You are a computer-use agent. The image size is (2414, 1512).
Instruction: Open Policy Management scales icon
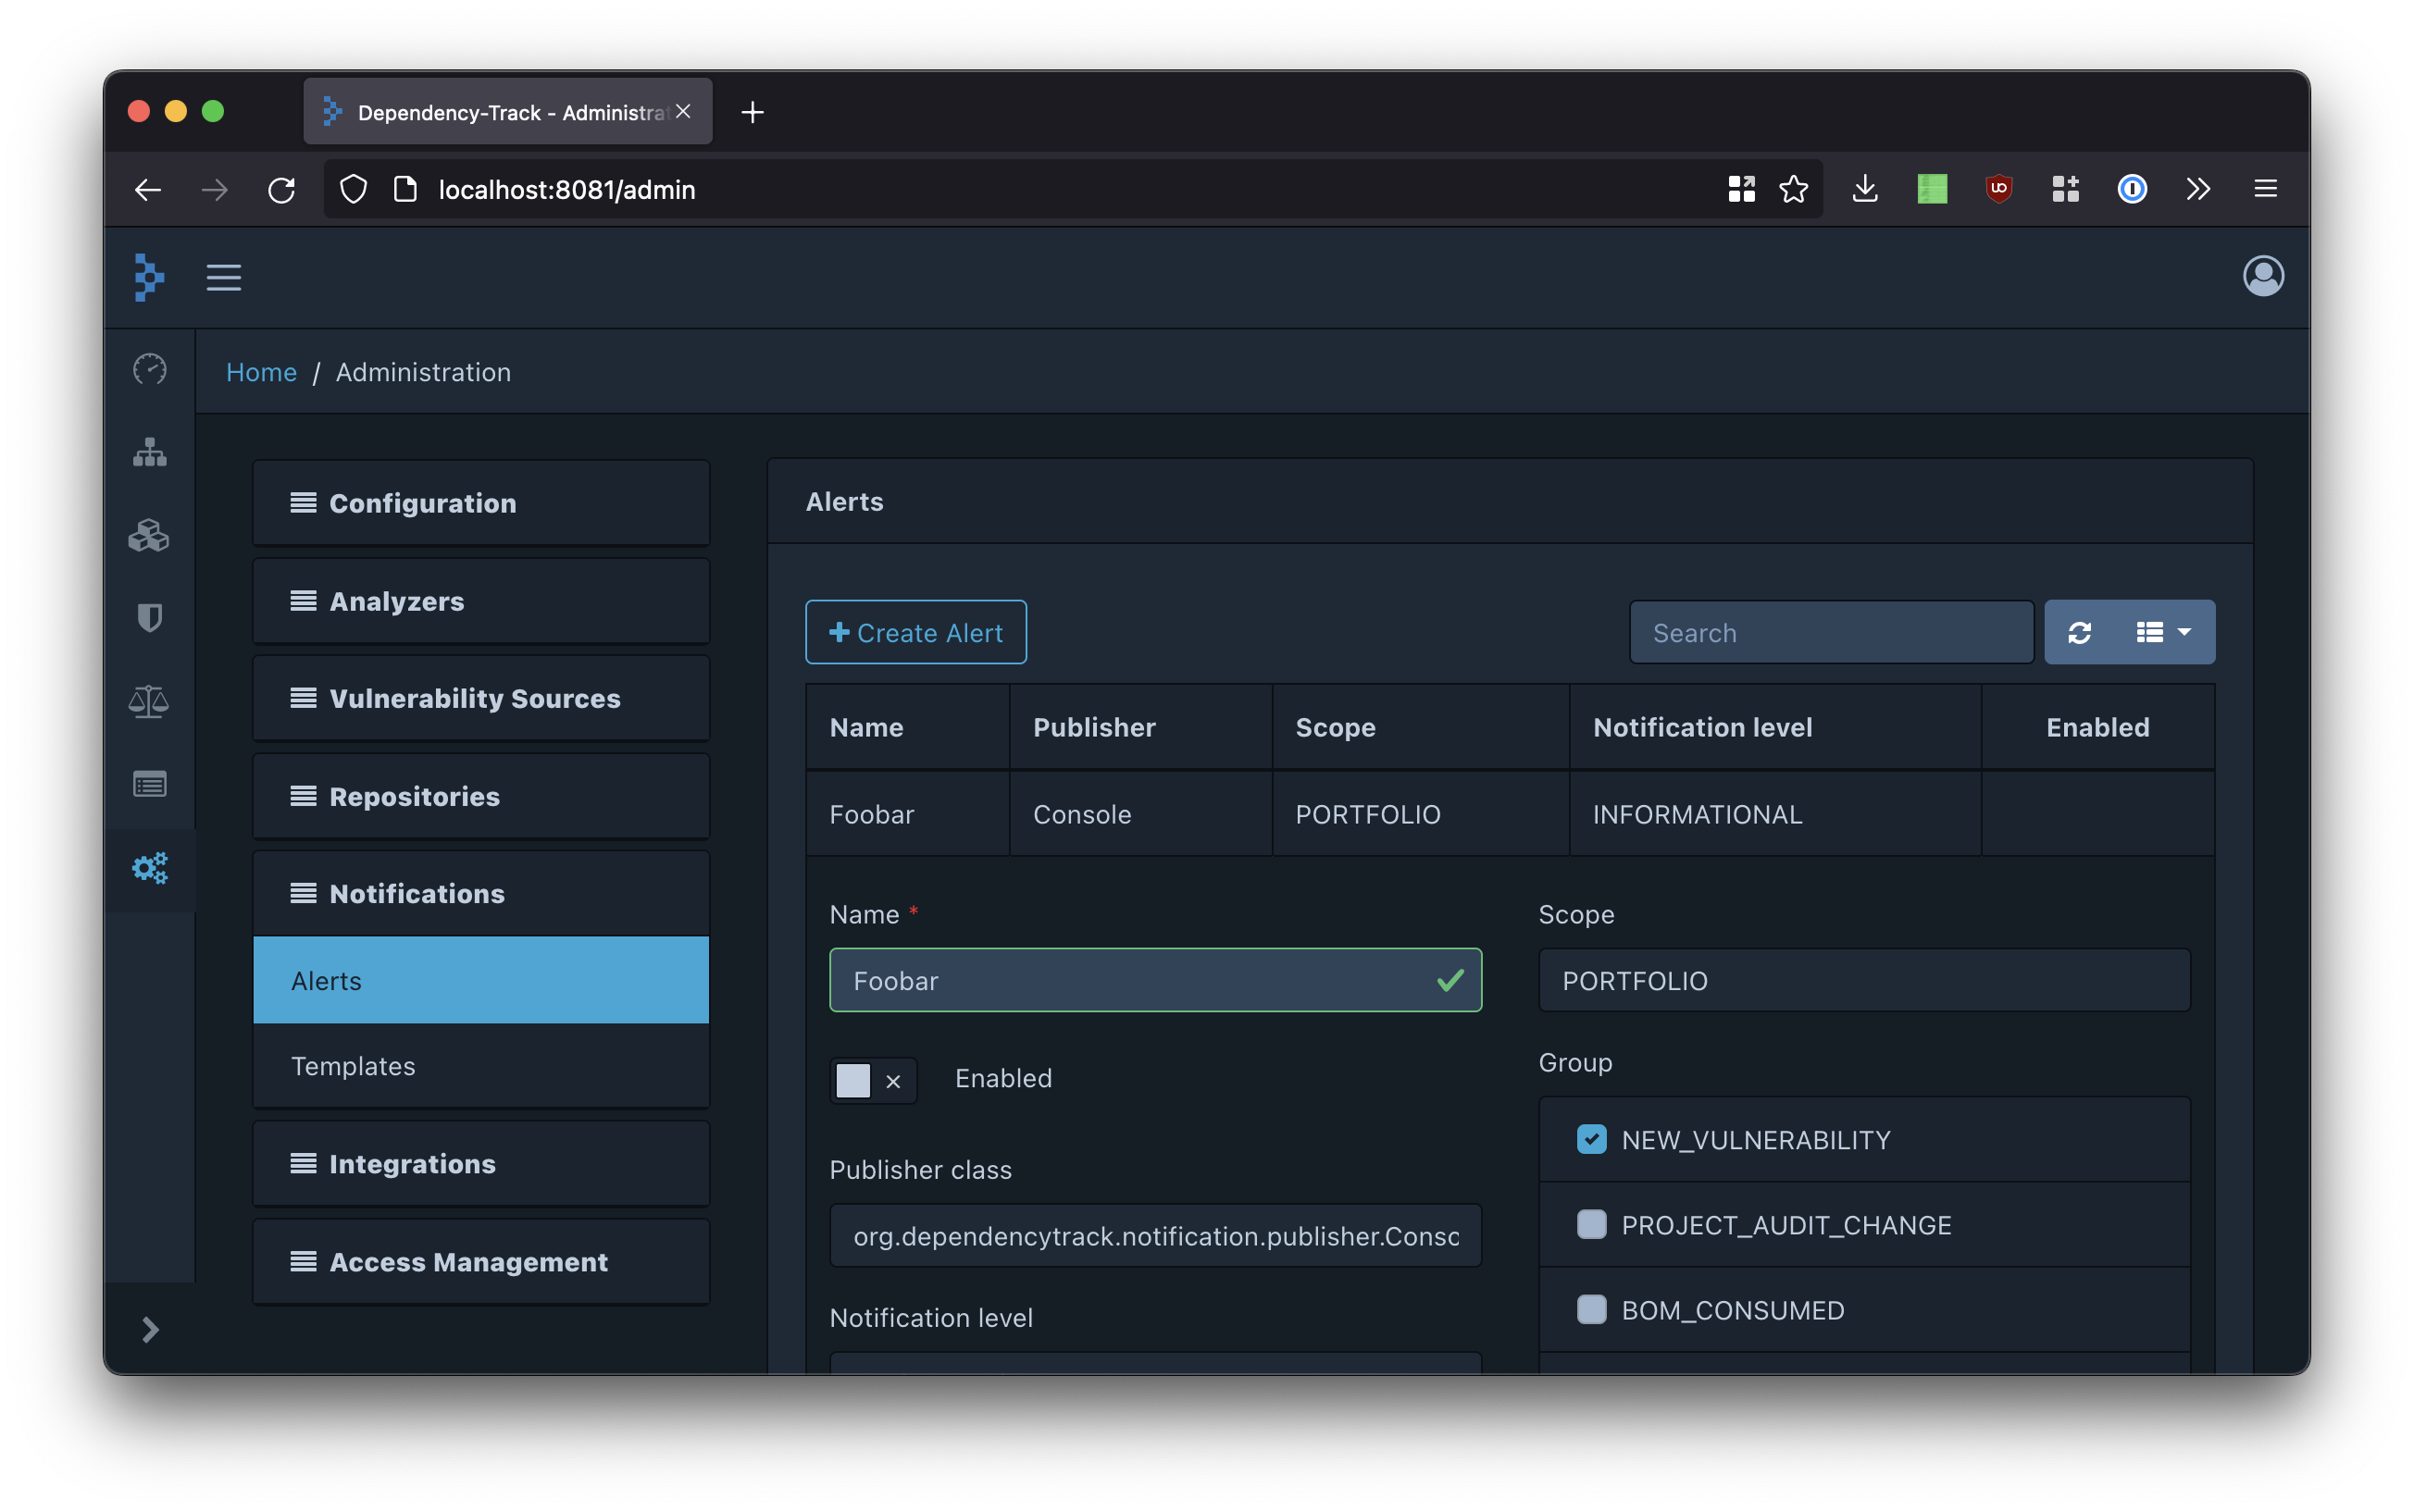click(149, 701)
